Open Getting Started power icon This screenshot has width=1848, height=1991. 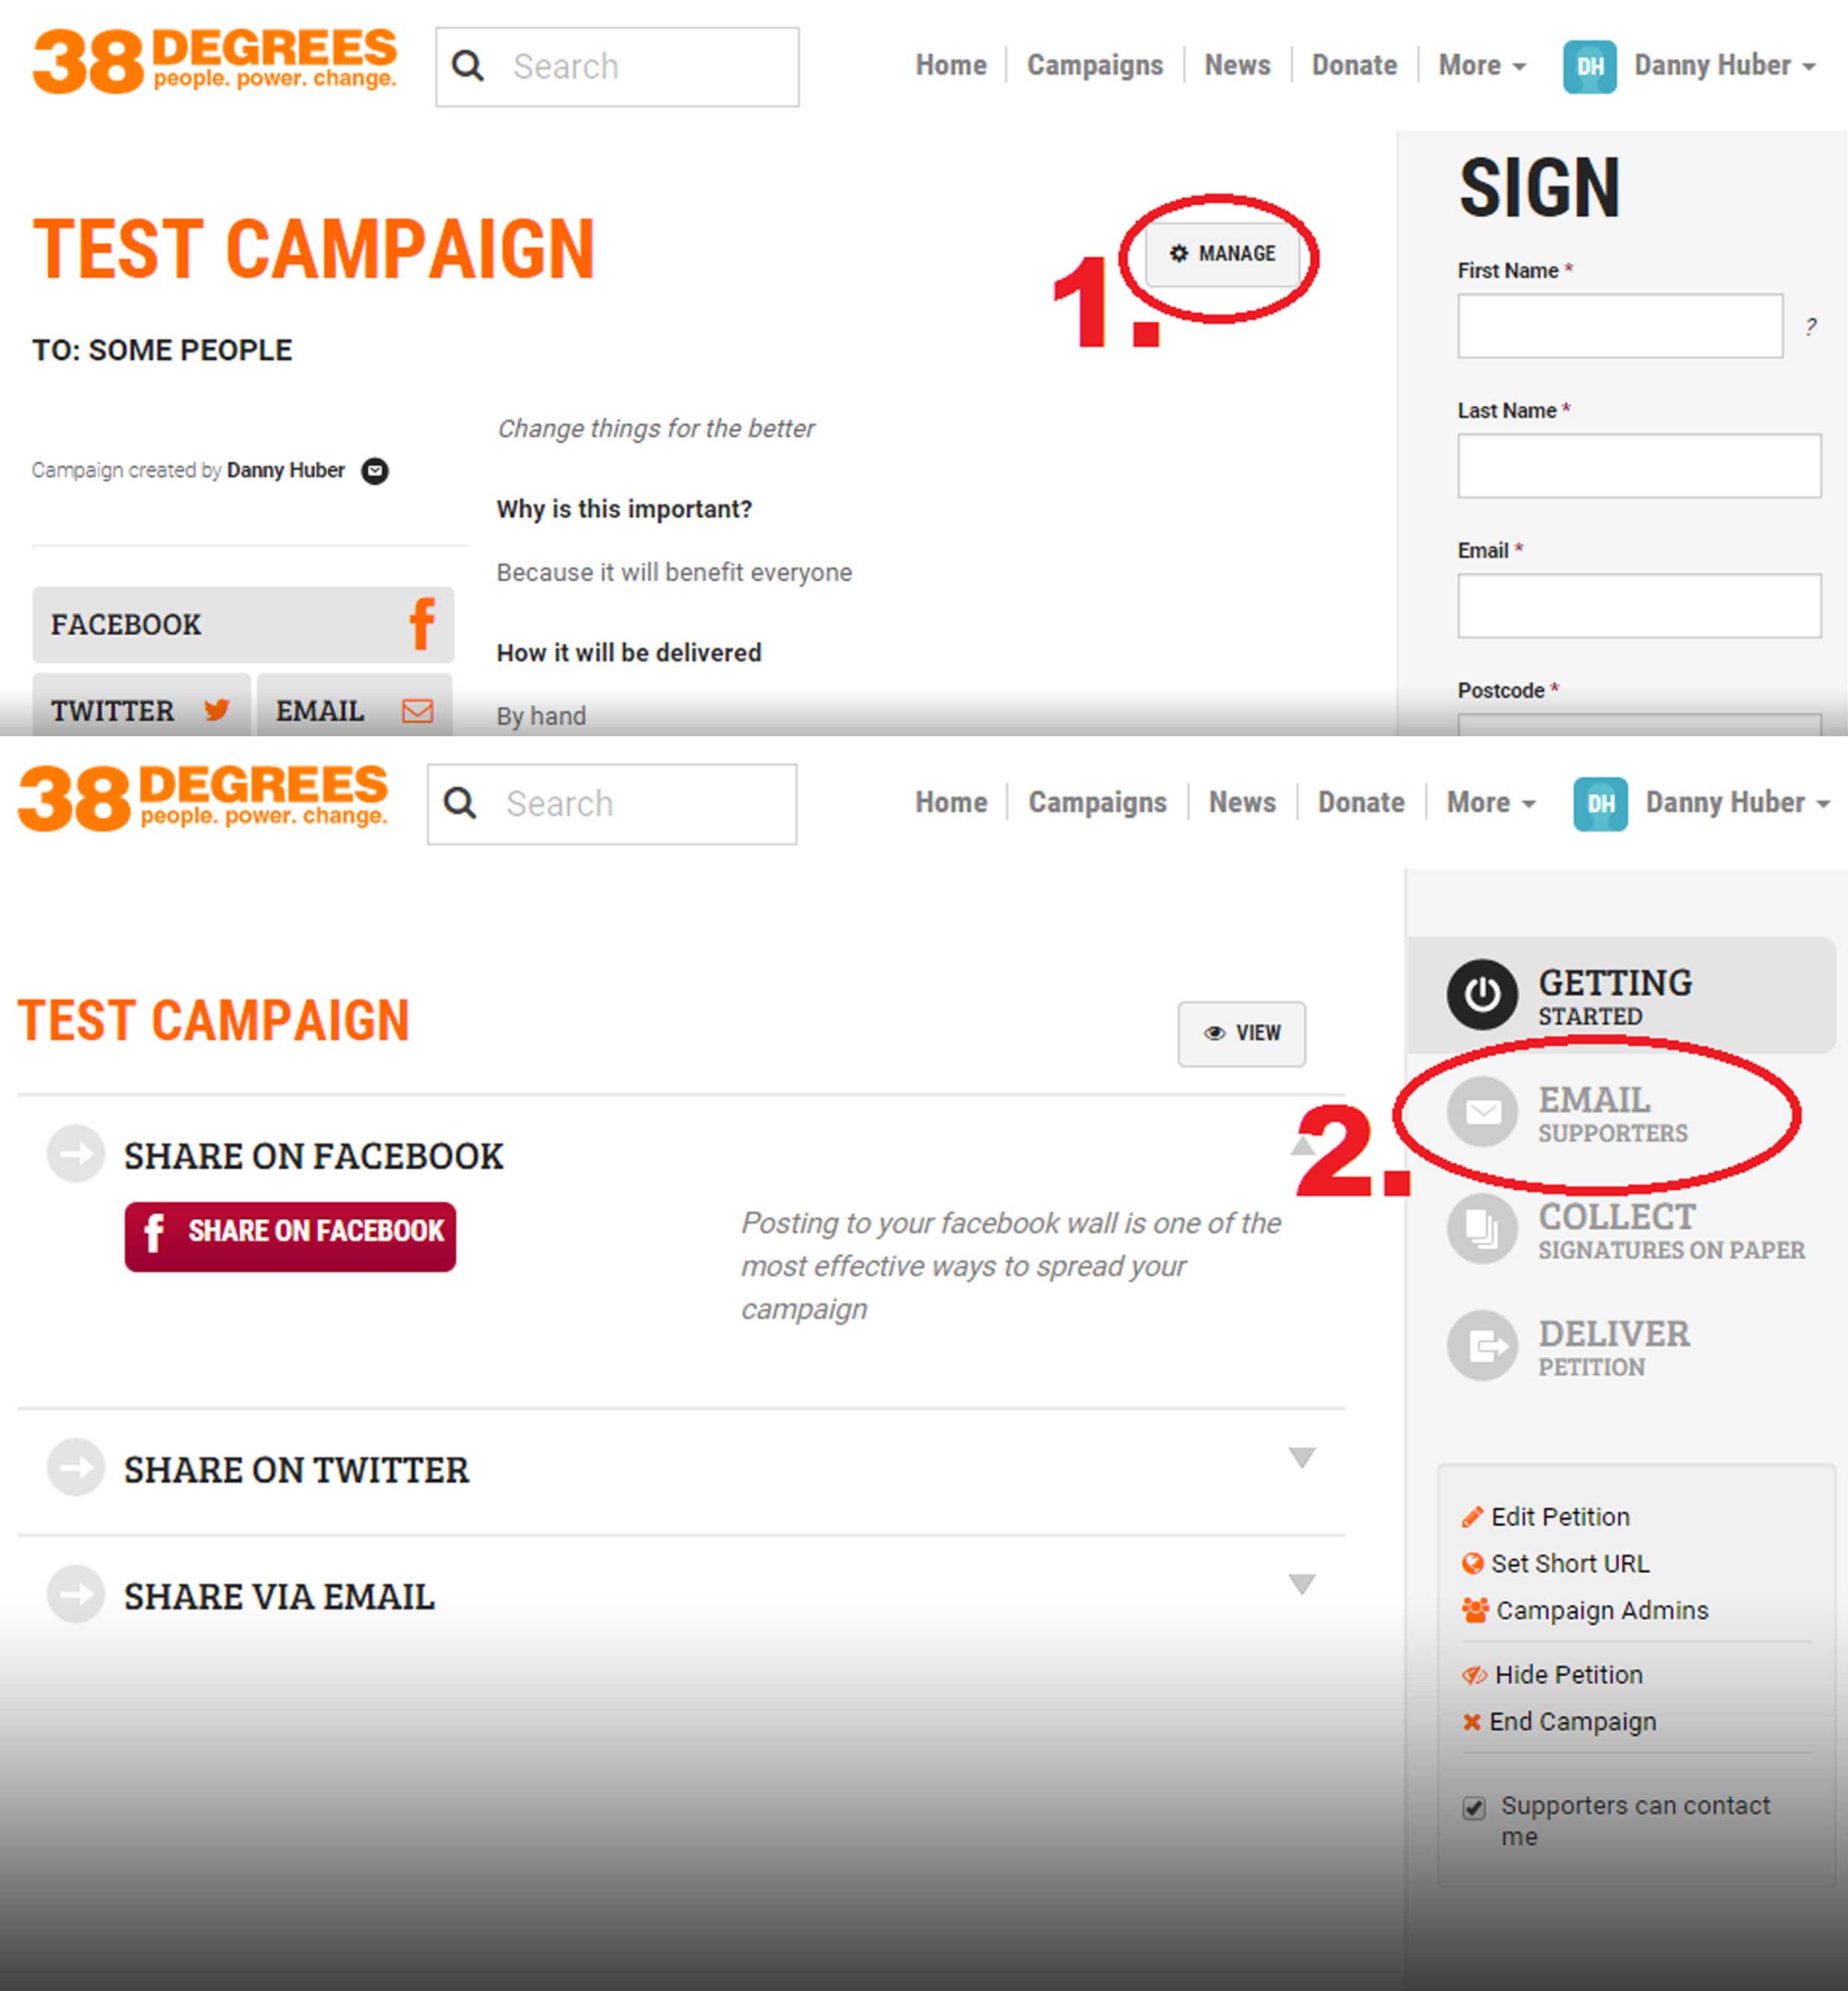click(x=1482, y=994)
